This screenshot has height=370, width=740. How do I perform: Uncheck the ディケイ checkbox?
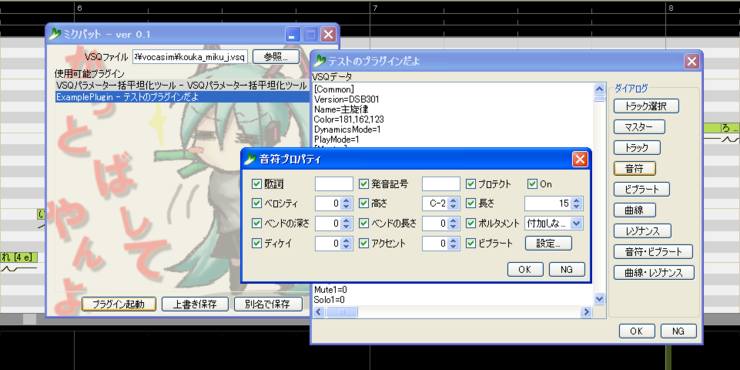[x=256, y=243]
